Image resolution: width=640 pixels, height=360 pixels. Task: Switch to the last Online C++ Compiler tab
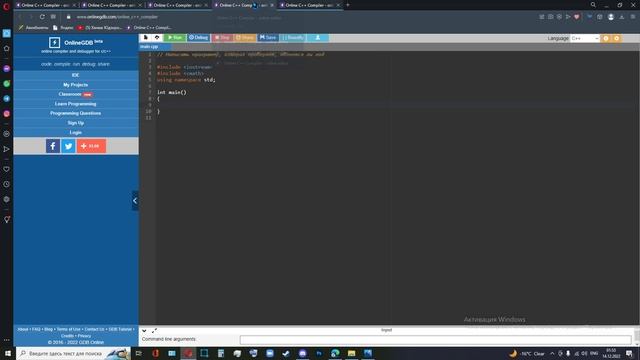coord(310,5)
